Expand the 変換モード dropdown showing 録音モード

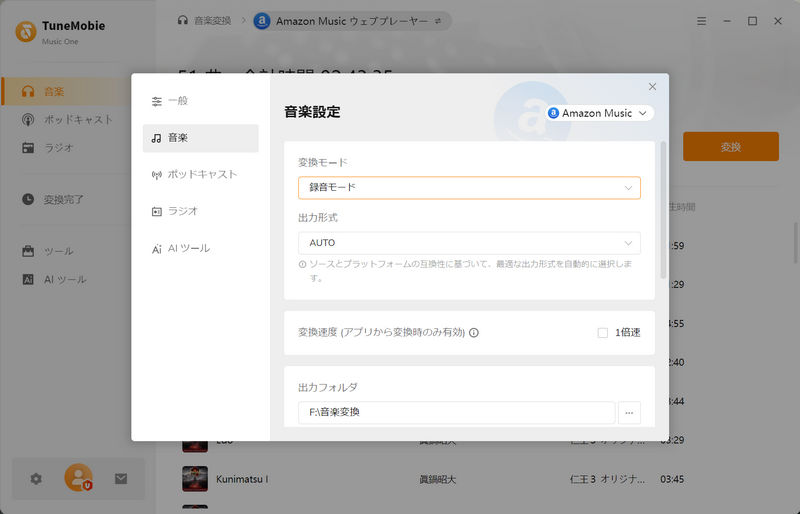[x=469, y=188]
